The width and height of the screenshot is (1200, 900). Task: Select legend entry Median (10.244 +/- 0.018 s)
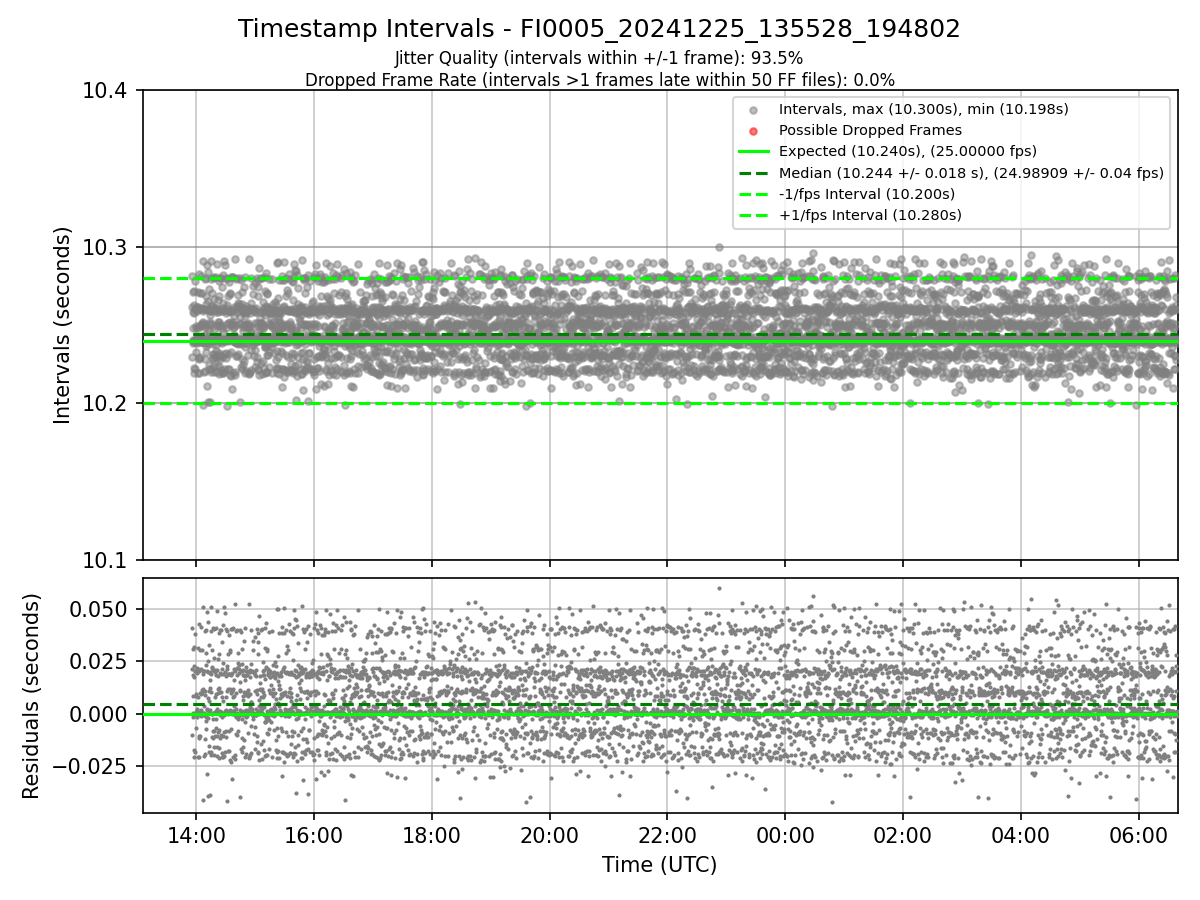(971, 173)
